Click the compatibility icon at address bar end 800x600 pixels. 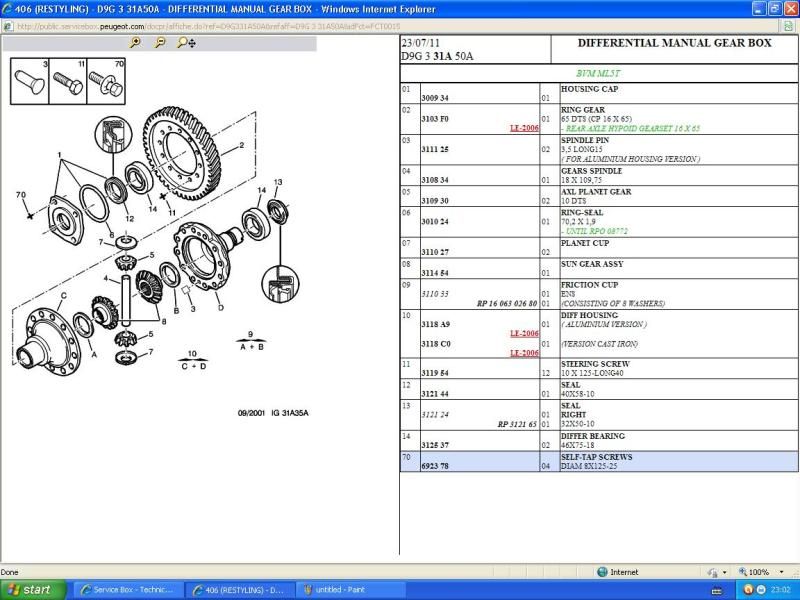788,26
